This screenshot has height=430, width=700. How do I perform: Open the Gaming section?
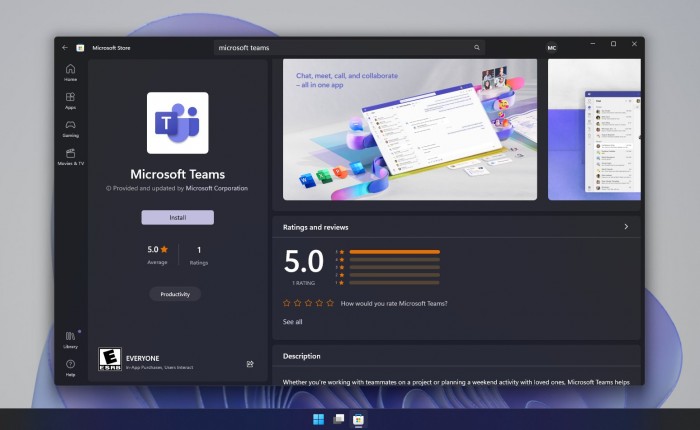point(70,129)
